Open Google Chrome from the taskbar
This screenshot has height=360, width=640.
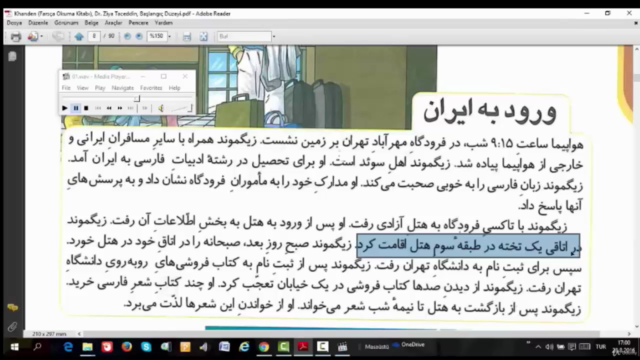pyautogui.click(x=264, y=347)
